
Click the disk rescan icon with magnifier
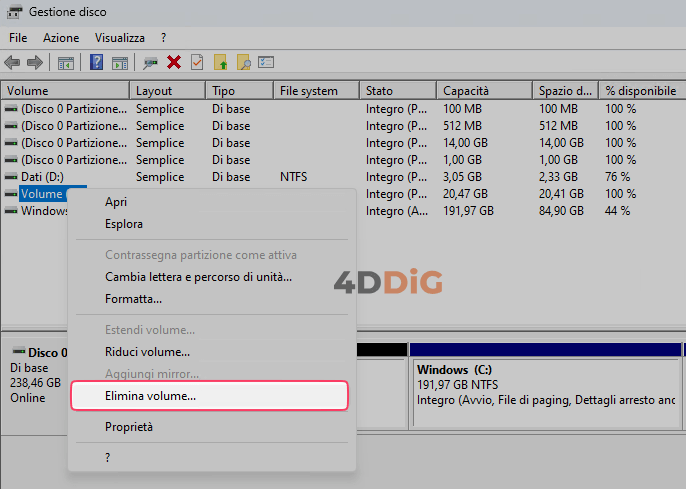click(x=150, y=63)
